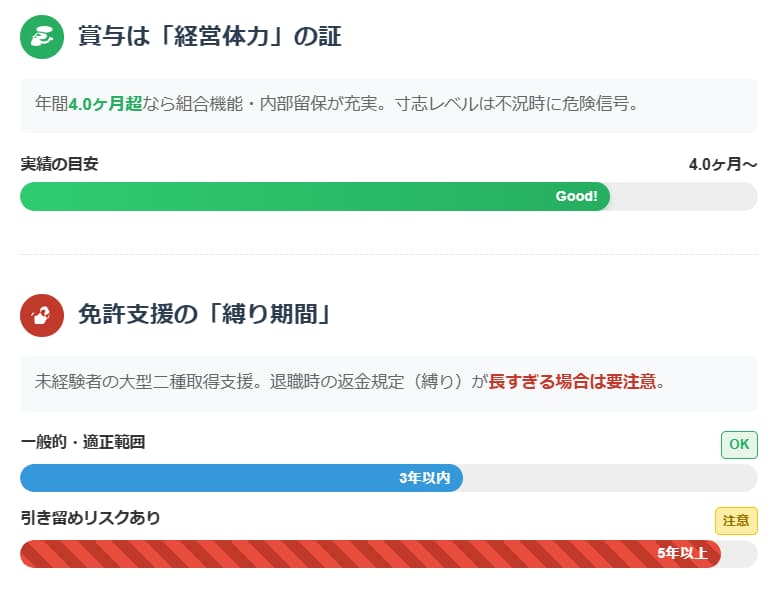Select the 賞与は「経営体力」の証 heading
Screen dimensions: 777x599
click(x=210, y=37)
